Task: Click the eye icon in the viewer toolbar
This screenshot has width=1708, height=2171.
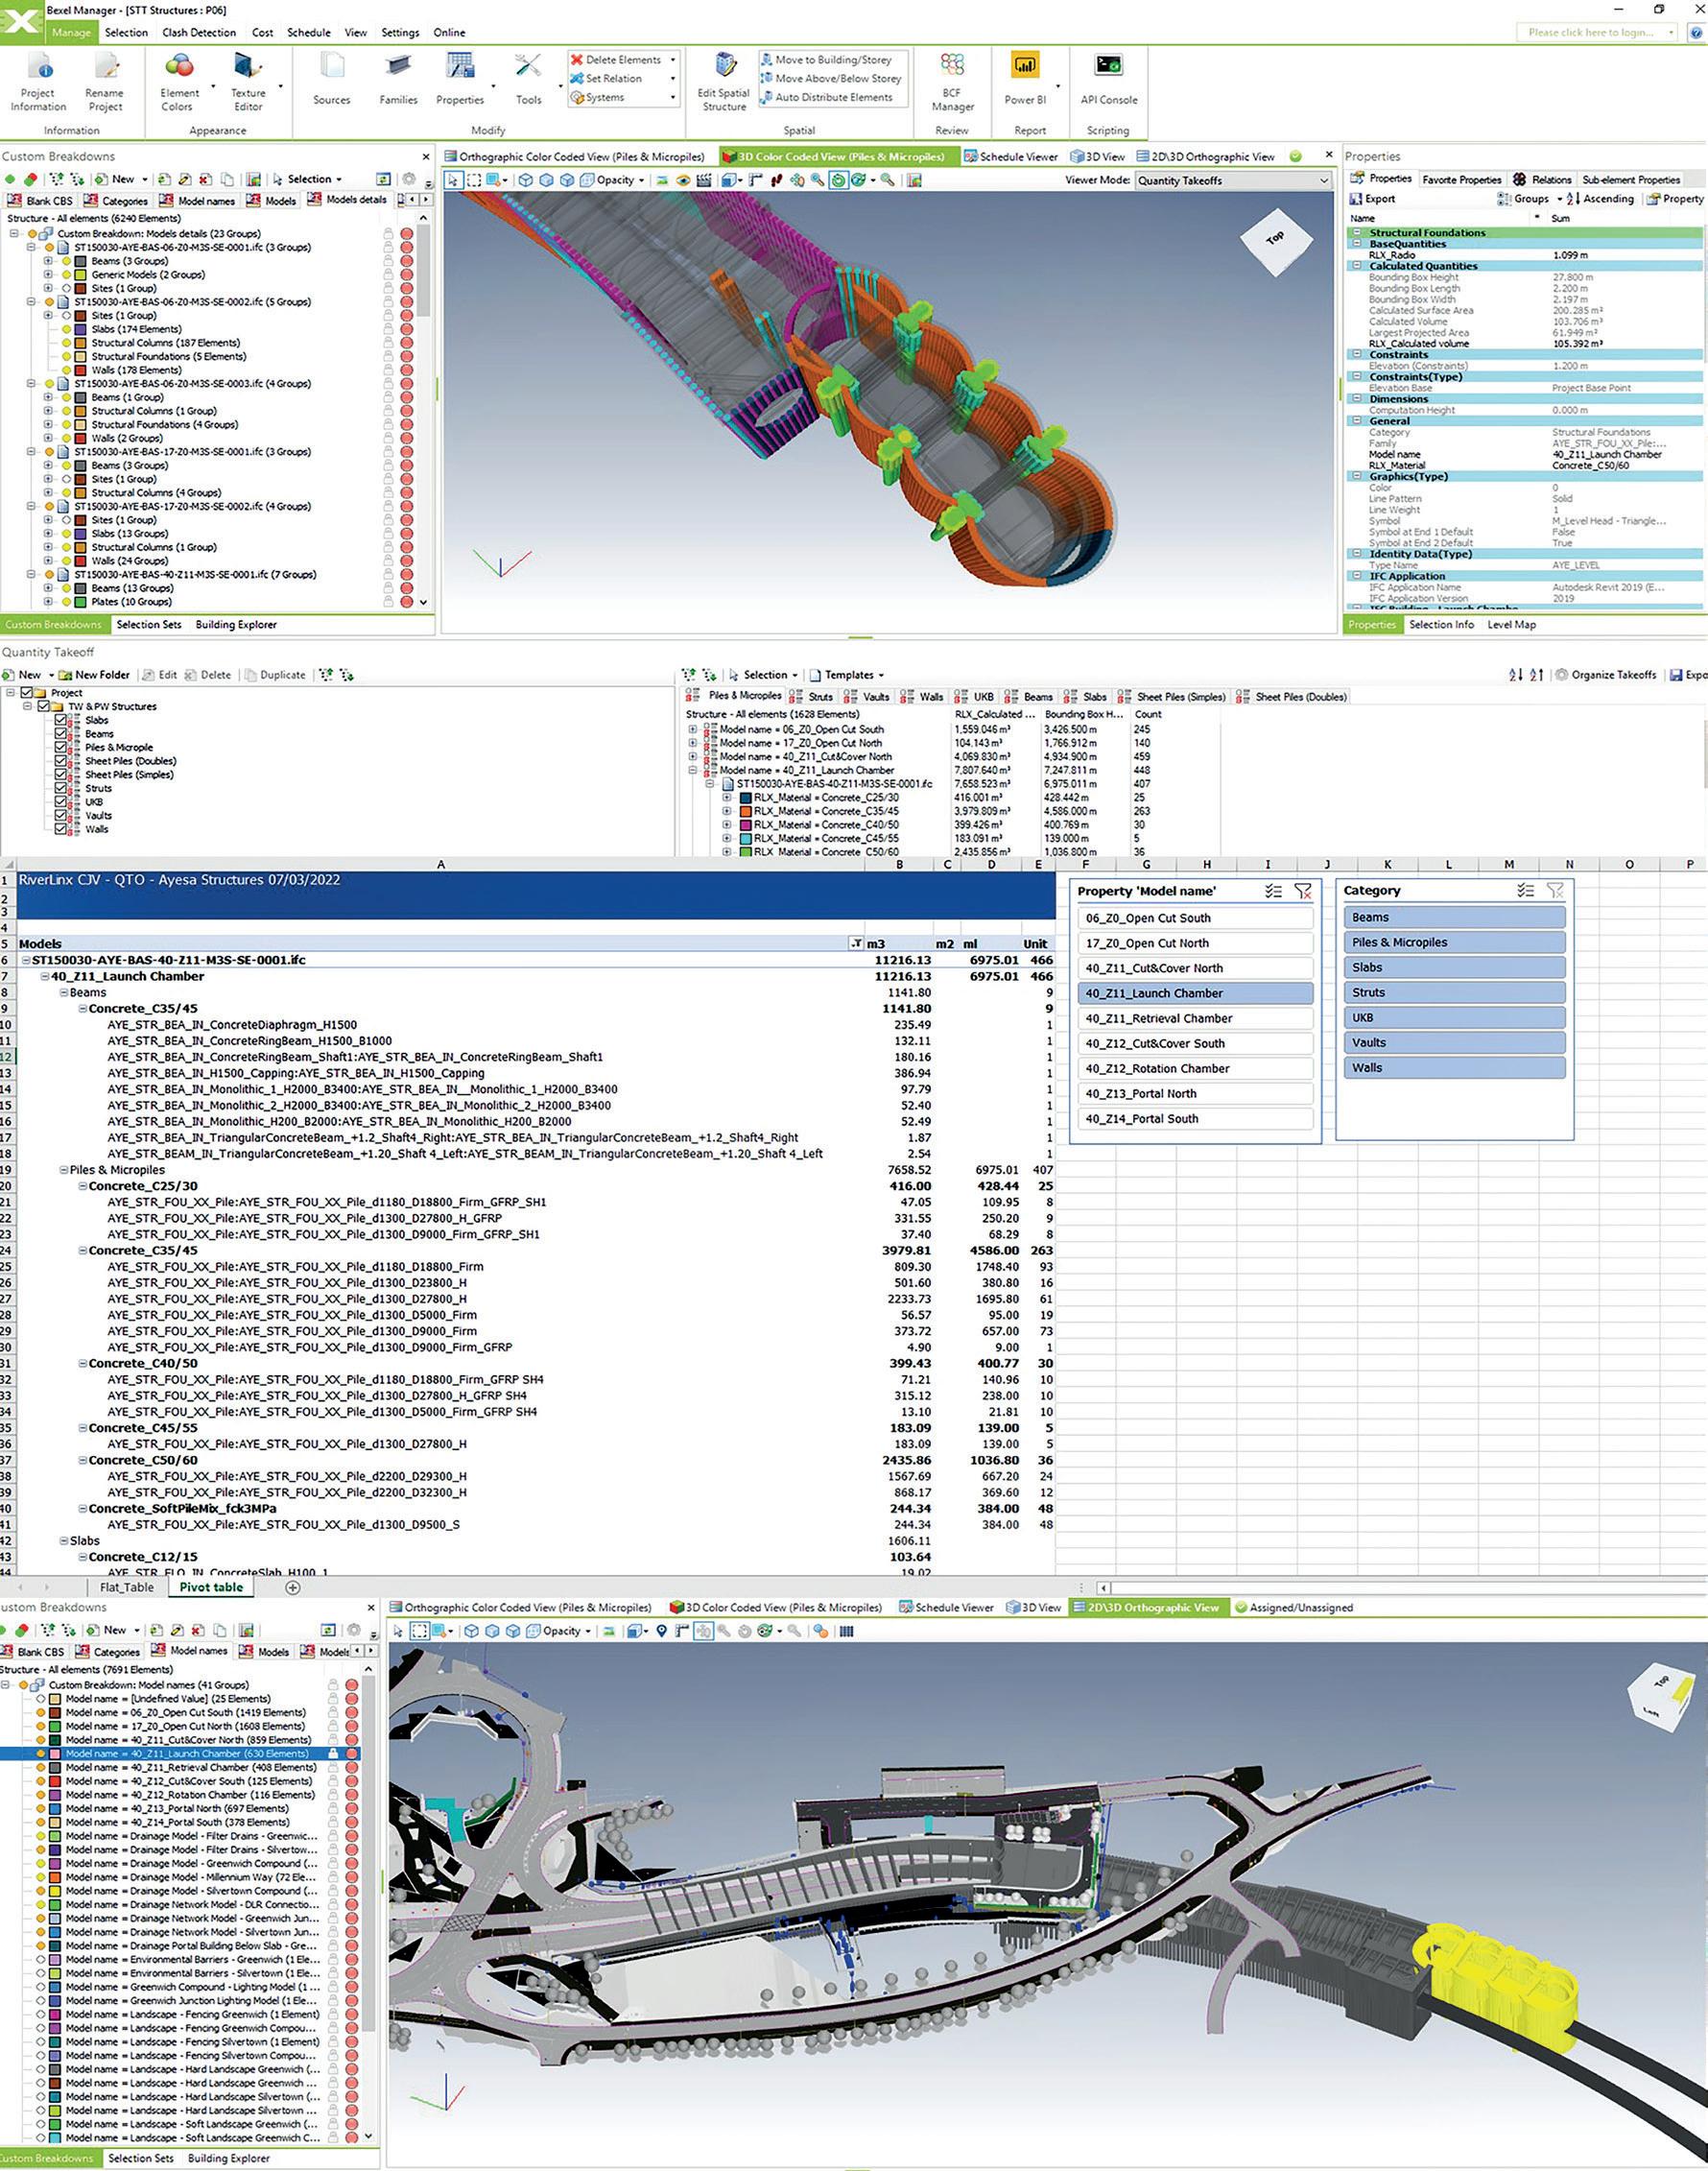Action: coord(683,180)
